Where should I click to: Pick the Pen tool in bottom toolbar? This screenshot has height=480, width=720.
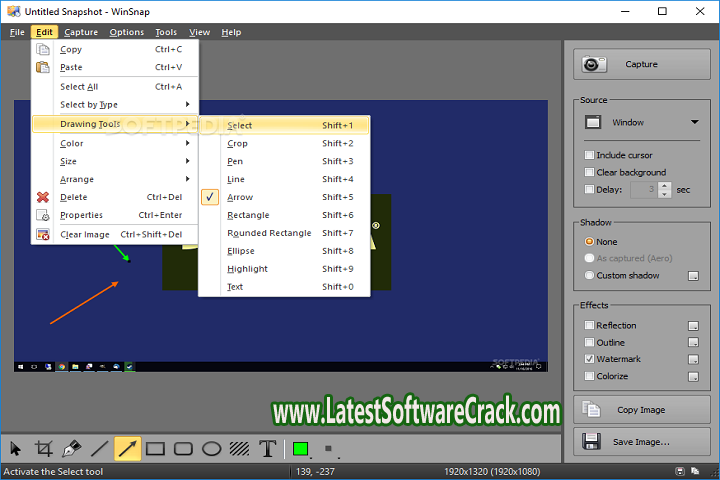click(72, 449)
